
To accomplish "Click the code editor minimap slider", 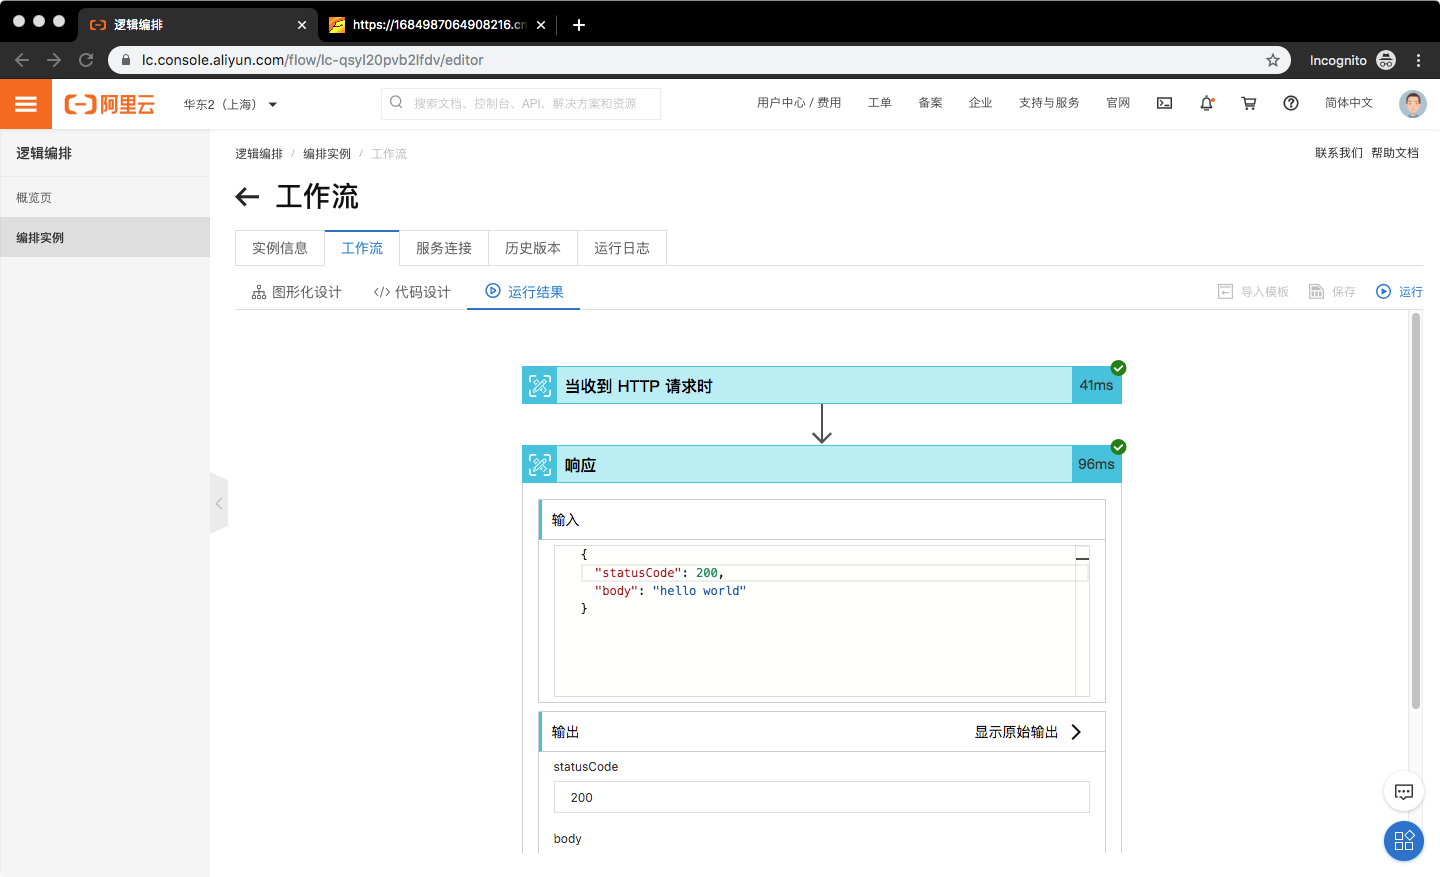I will tap(1082, 557).
